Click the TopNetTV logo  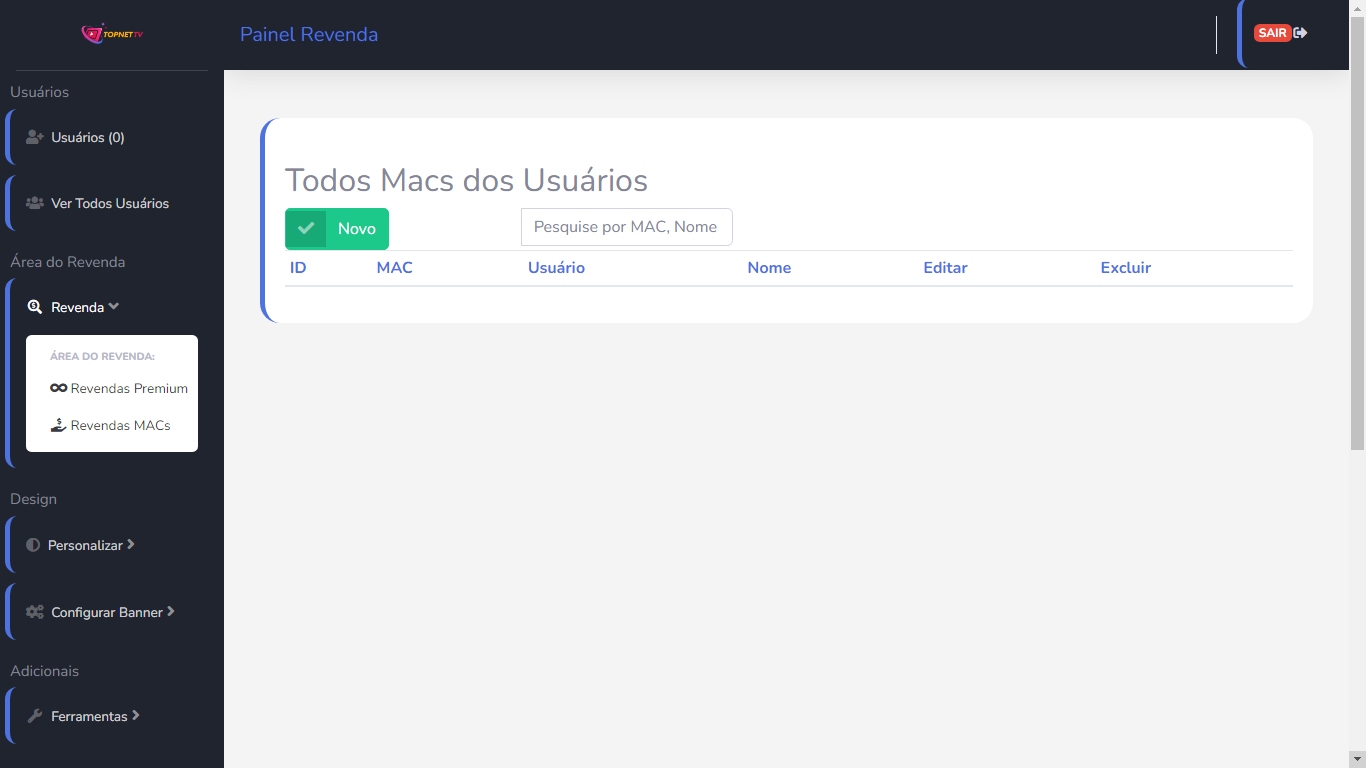[112, 34]
